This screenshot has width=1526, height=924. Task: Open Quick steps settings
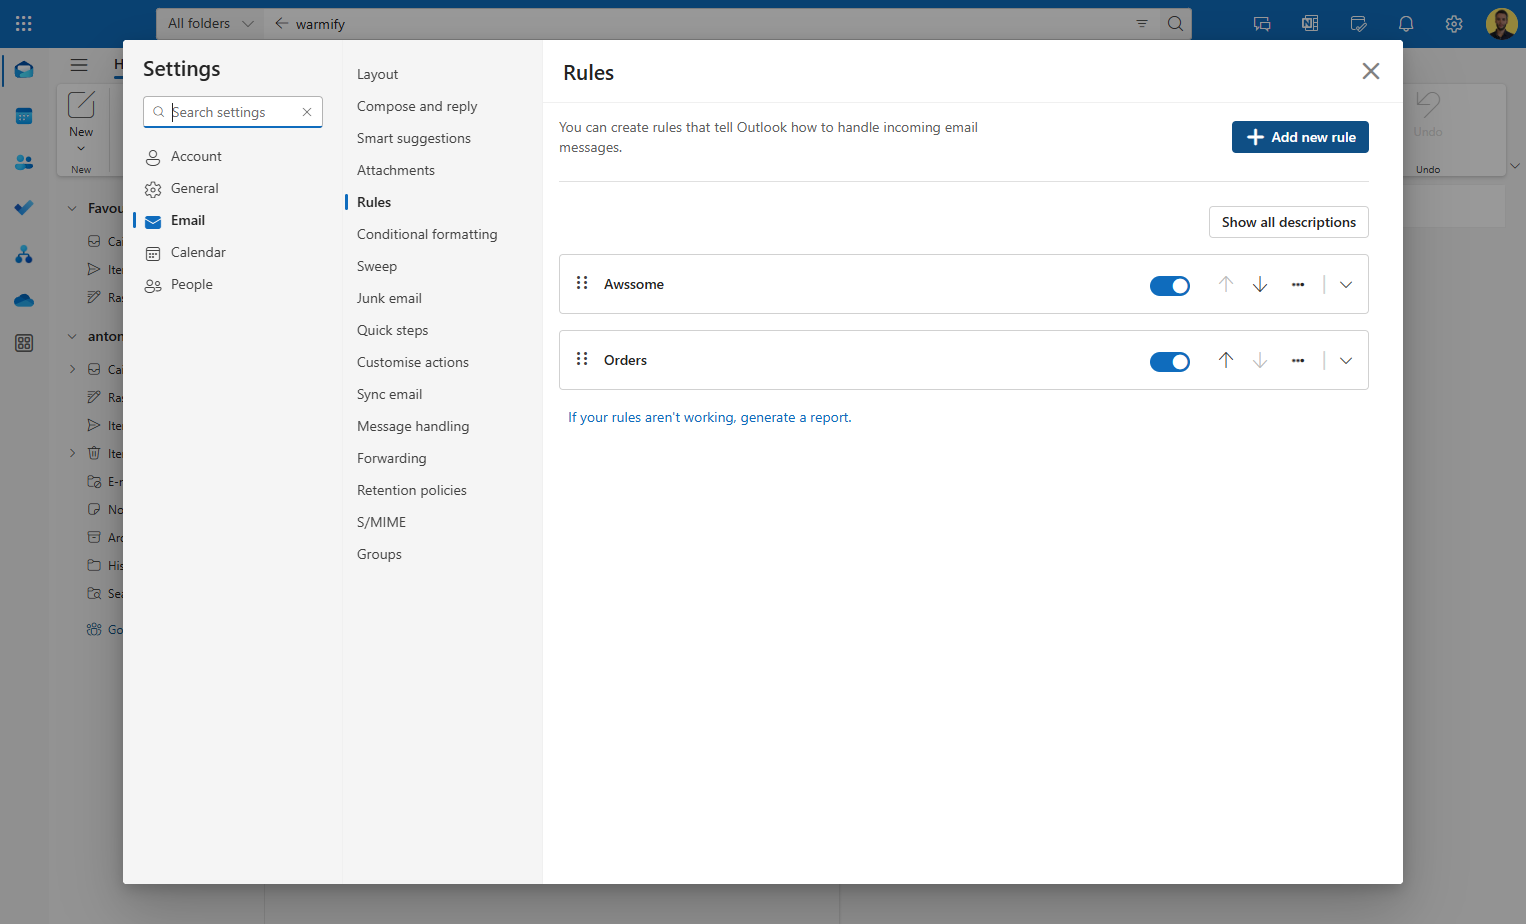(x=392, y=330)
